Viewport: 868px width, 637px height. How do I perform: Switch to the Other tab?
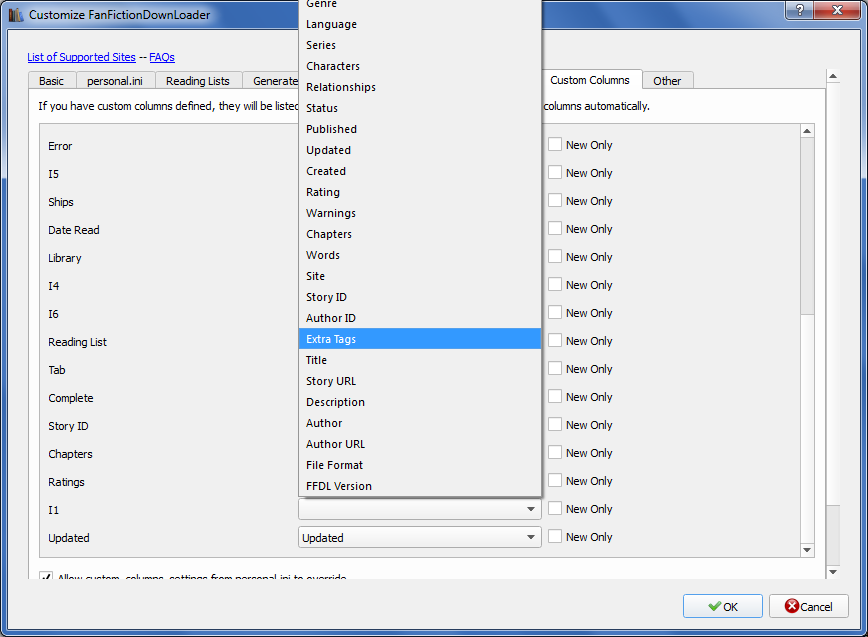point(667,81)
